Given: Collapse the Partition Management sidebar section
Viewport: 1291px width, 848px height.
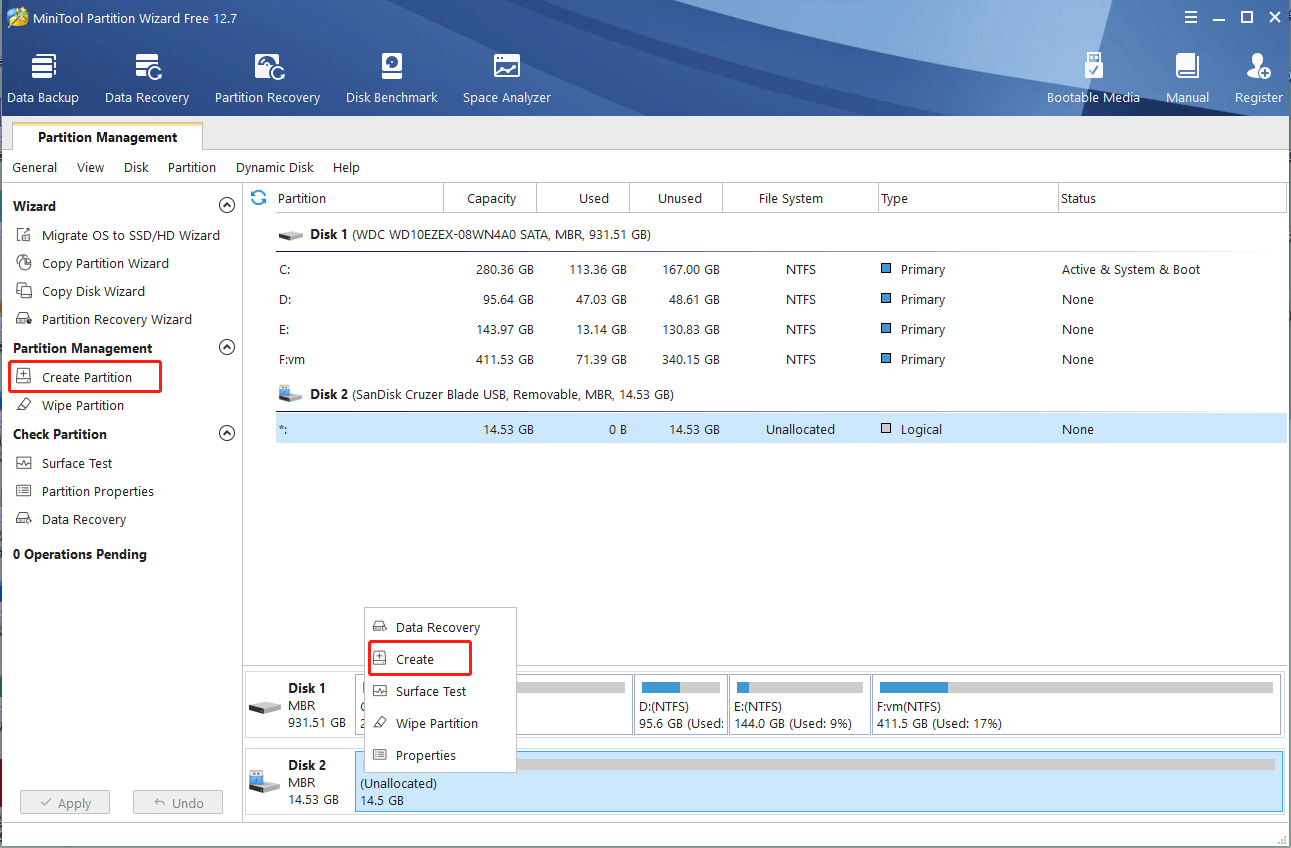Looking at the screenshot, I should click(x=227, y=348).
